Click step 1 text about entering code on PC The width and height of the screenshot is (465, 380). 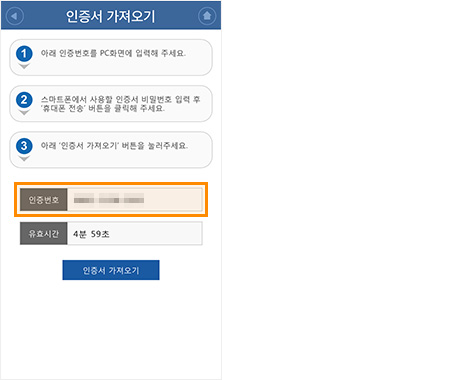click(113, 53)
